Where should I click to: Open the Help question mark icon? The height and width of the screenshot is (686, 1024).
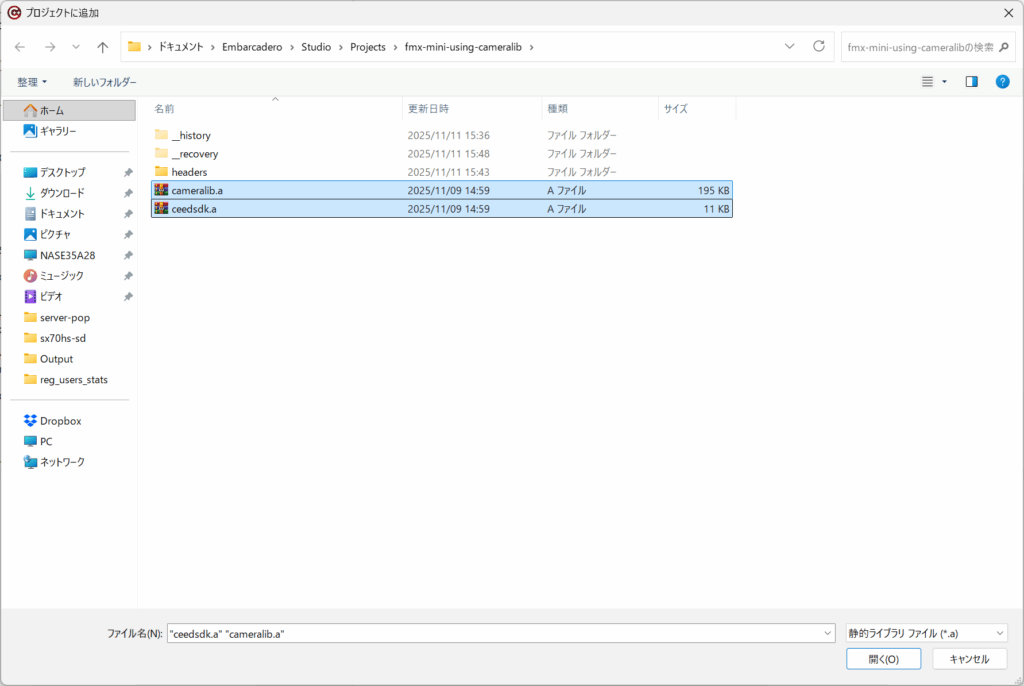pos(1002,82)
